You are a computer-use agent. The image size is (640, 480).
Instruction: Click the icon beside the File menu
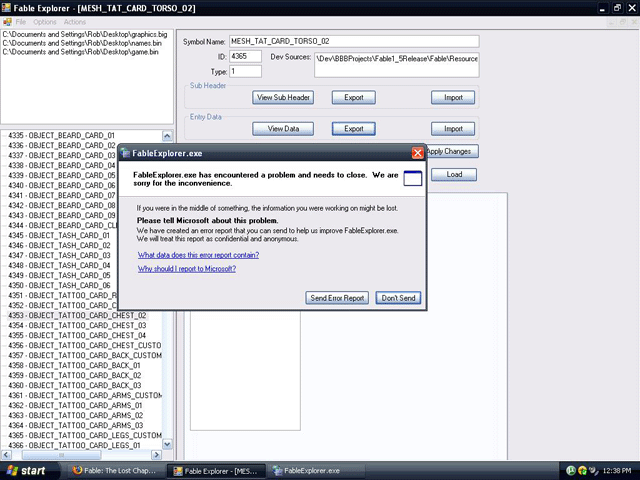click(7, 22)
